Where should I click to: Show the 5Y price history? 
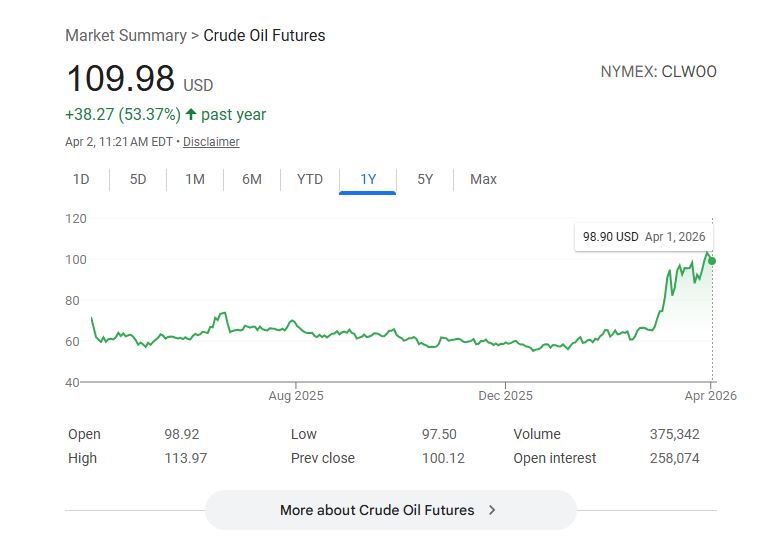425,179
